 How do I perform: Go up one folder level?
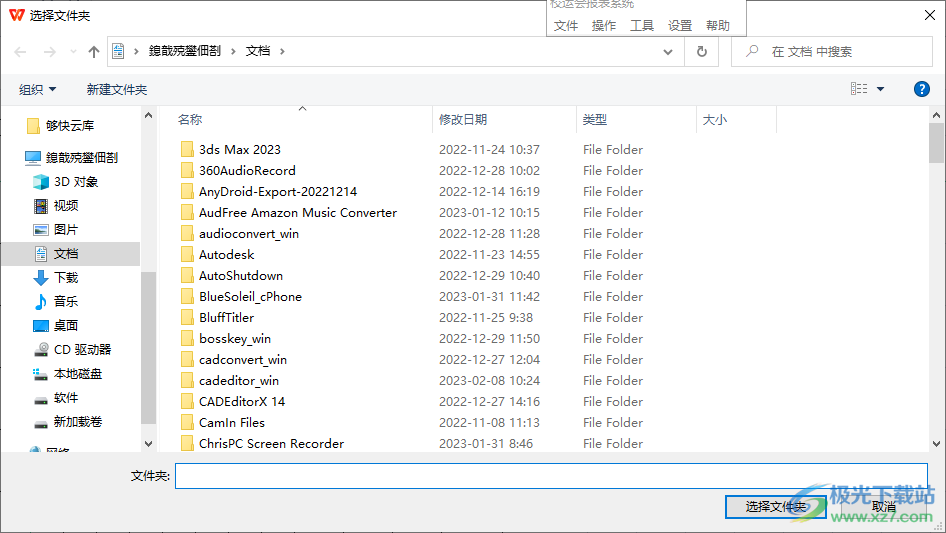(x=94, y=52)
